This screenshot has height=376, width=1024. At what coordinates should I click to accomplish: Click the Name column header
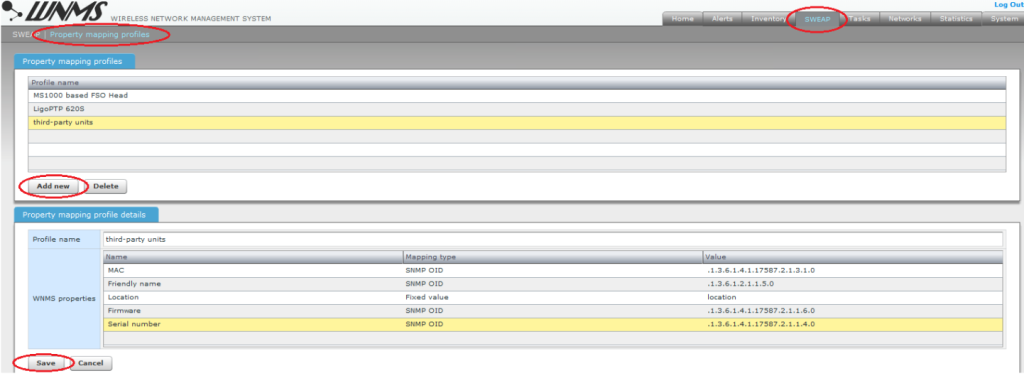253,257
